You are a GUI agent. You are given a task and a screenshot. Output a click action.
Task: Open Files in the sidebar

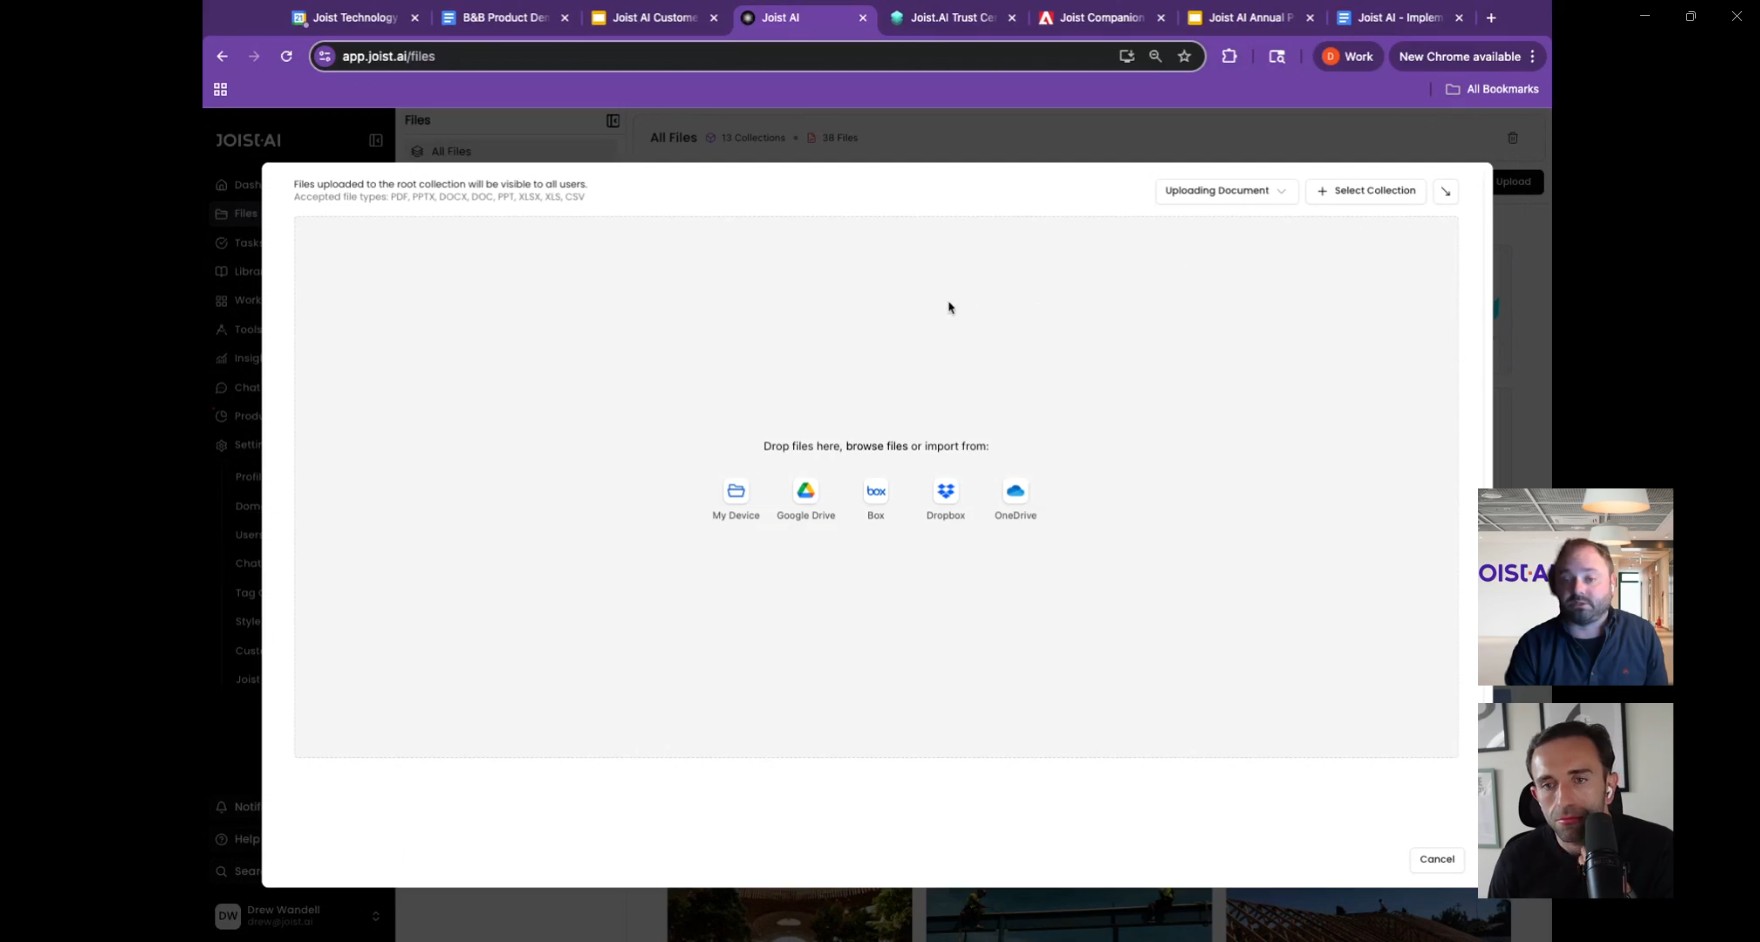coord(237,213)
